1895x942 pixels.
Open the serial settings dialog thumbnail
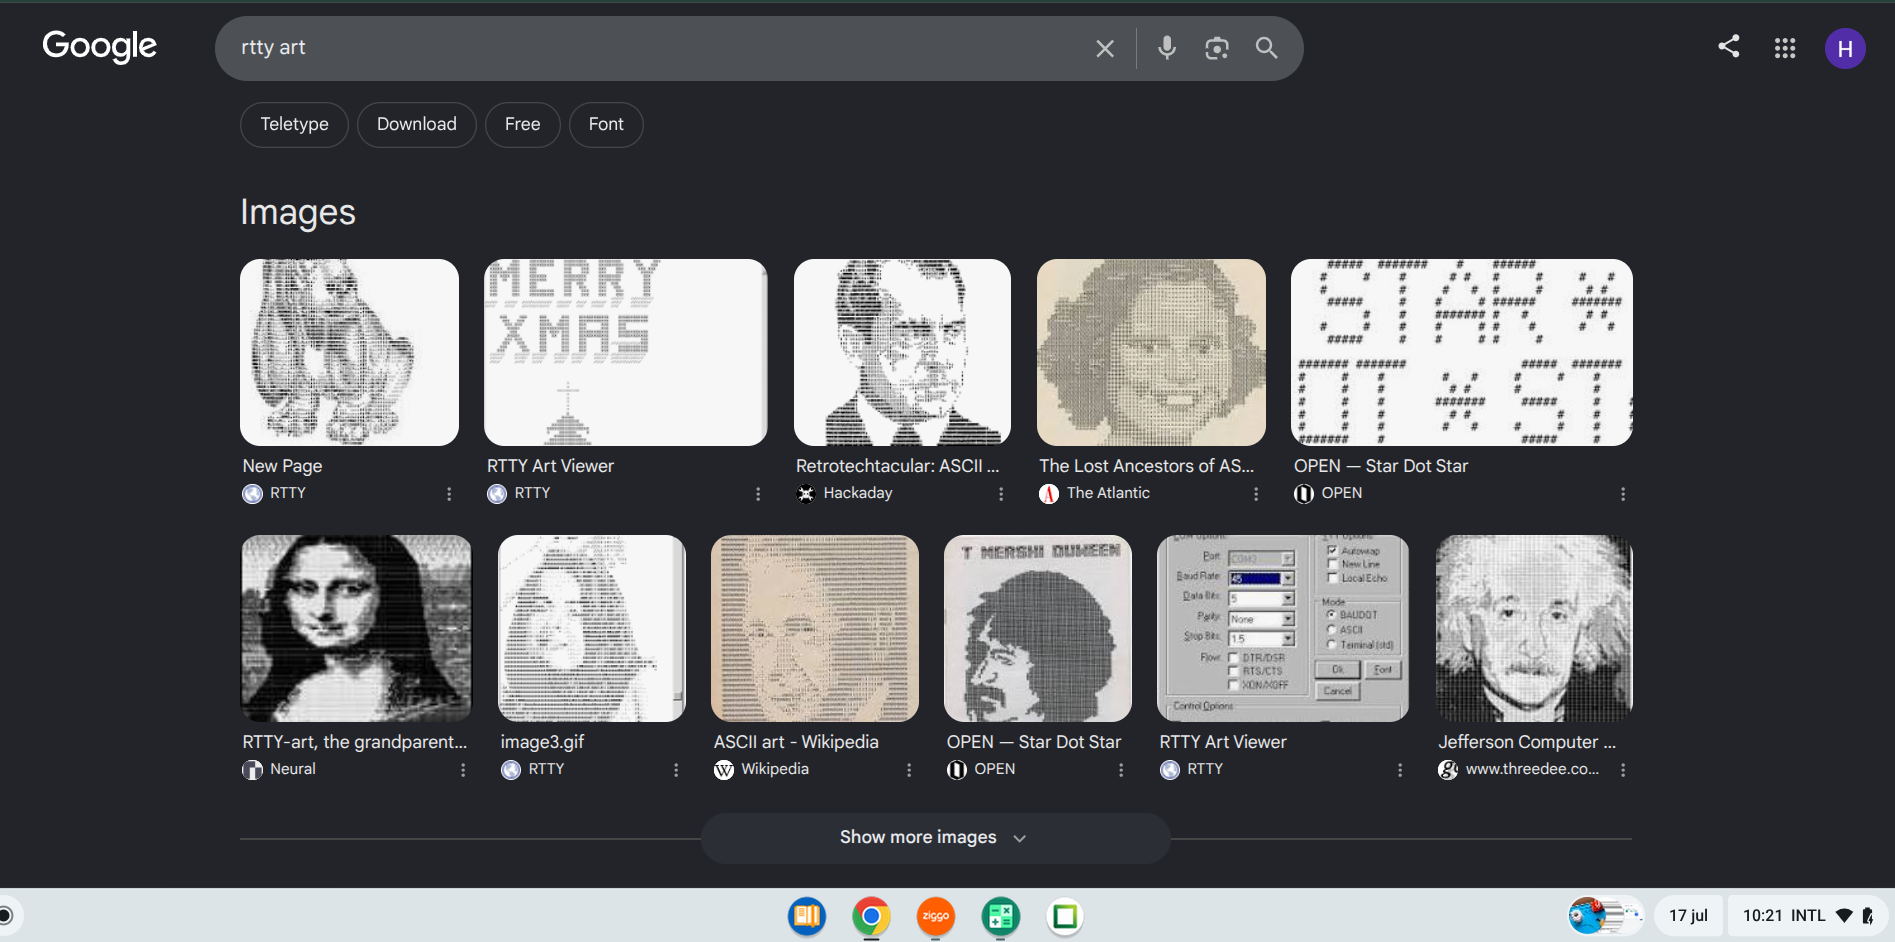[1283, 628]
